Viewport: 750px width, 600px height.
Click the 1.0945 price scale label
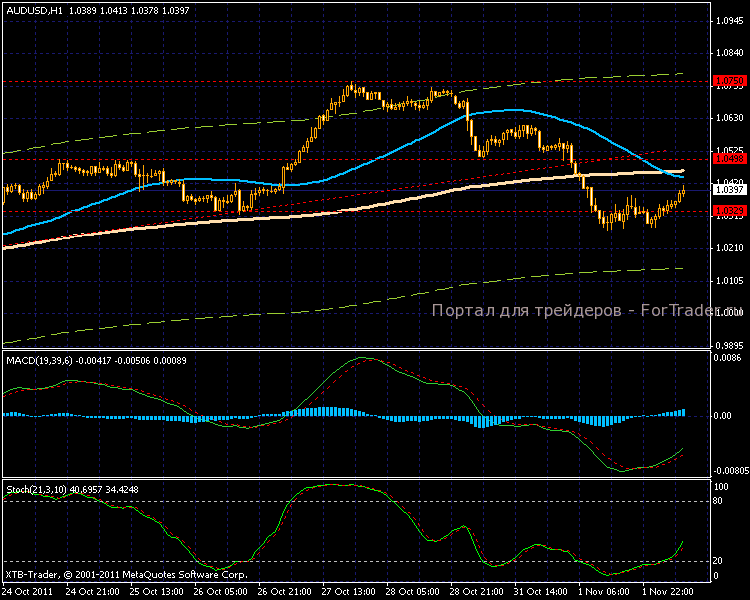[730, 21]
